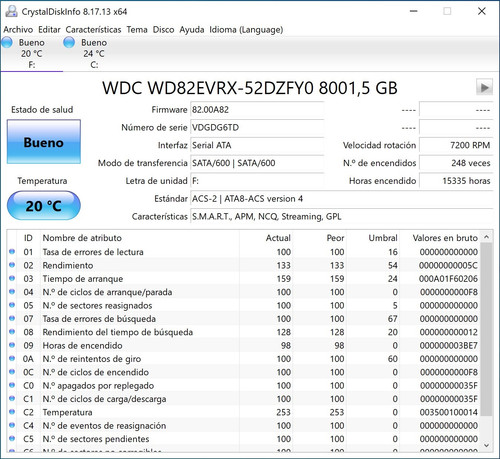Open the Disco menu
Screen dimensions: 500x459
tap(163, 30)
